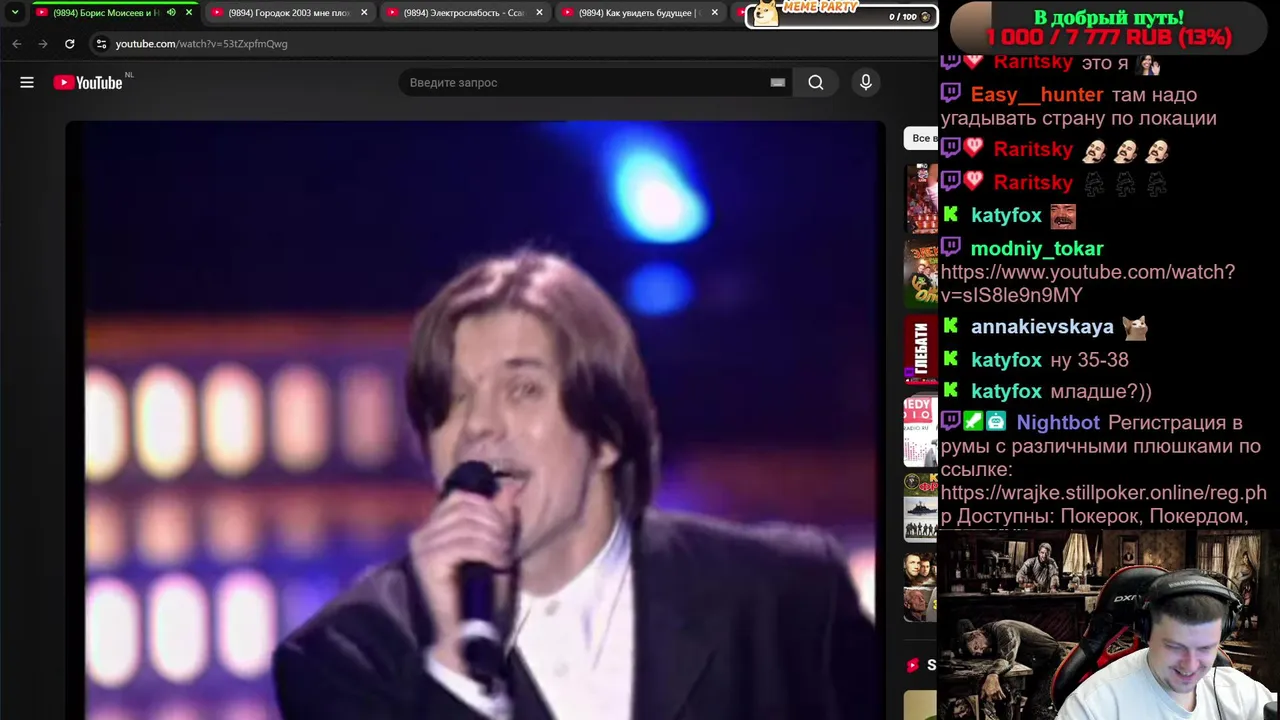Go back in browser history
This screenshot has width=1280, height=720.
click(17, 44)
